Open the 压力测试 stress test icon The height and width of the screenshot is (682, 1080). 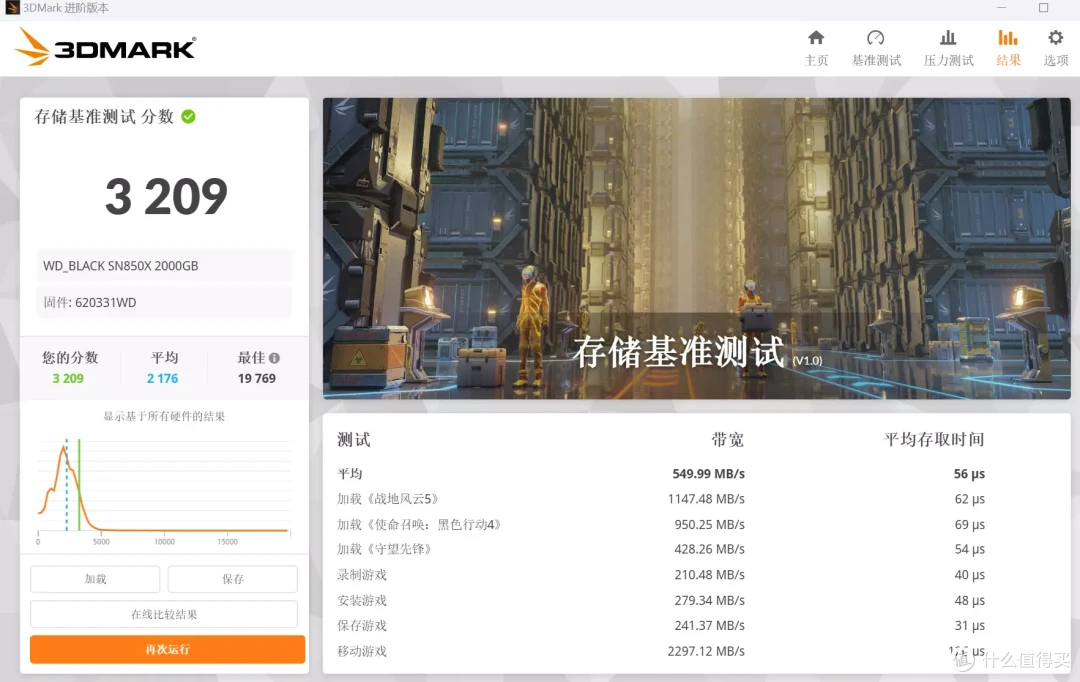click(948, 38)
